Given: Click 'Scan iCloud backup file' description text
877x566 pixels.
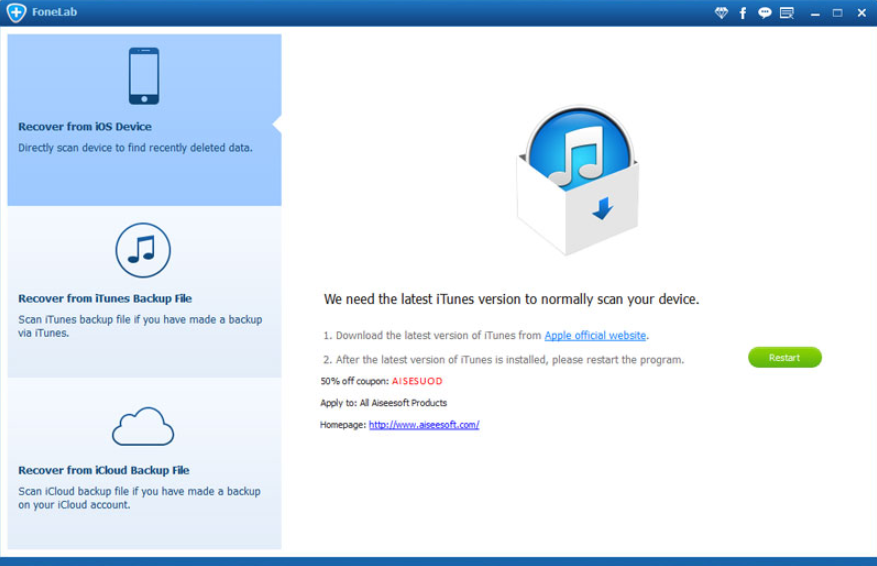Looking at the screenshot, I should point(139,498).
